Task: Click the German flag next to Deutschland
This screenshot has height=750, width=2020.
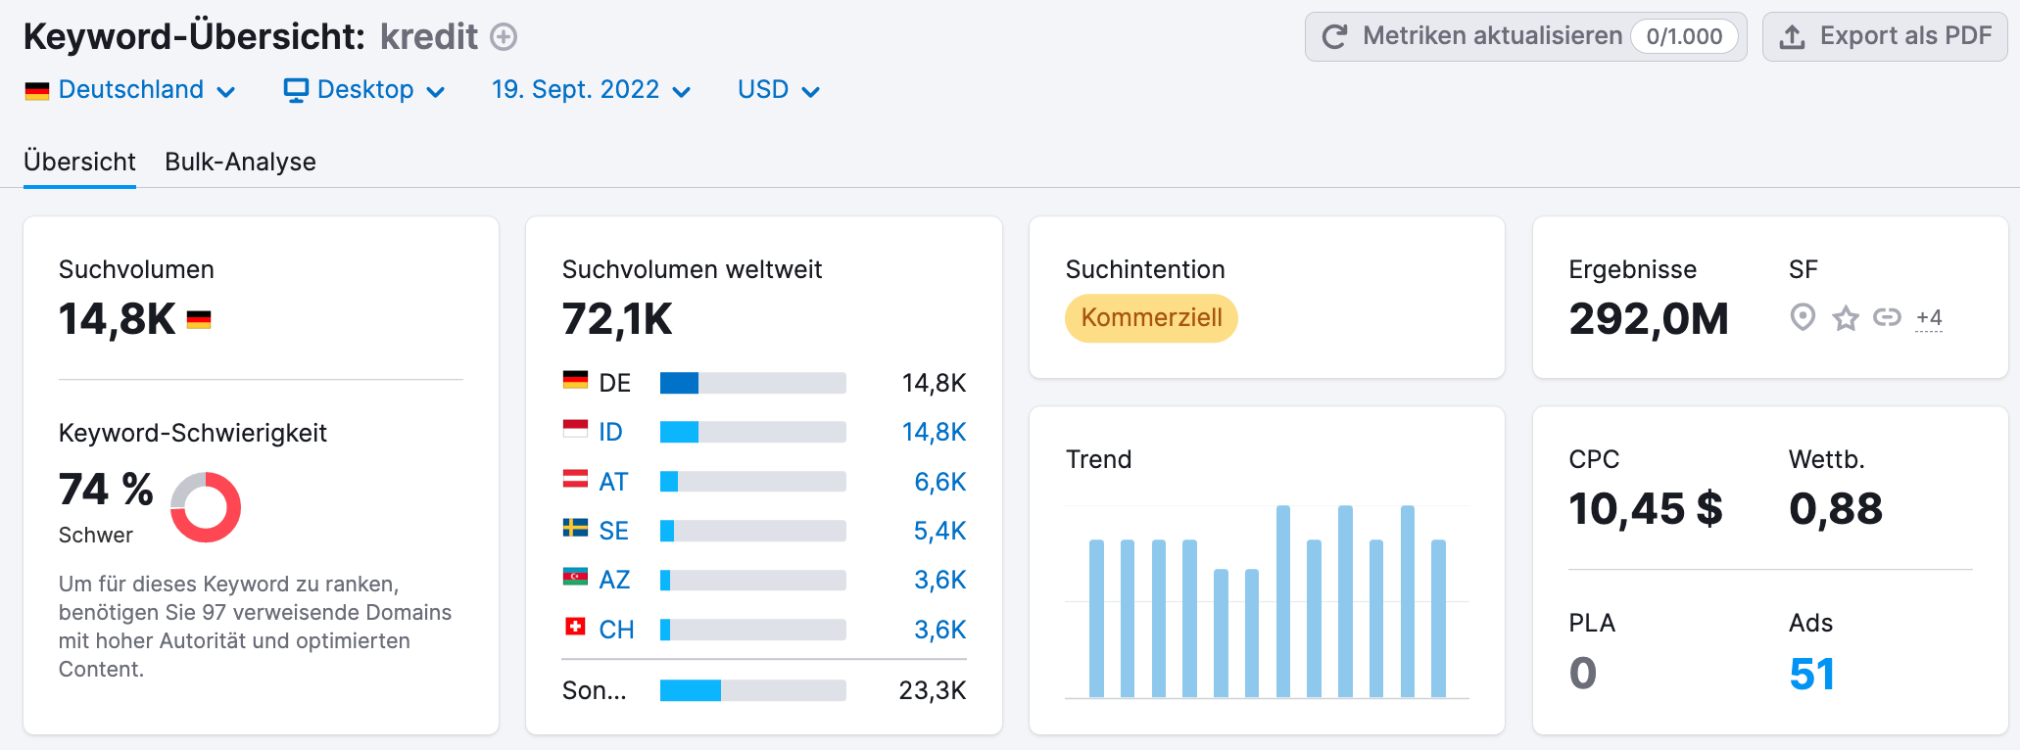Action: [37, 91]
